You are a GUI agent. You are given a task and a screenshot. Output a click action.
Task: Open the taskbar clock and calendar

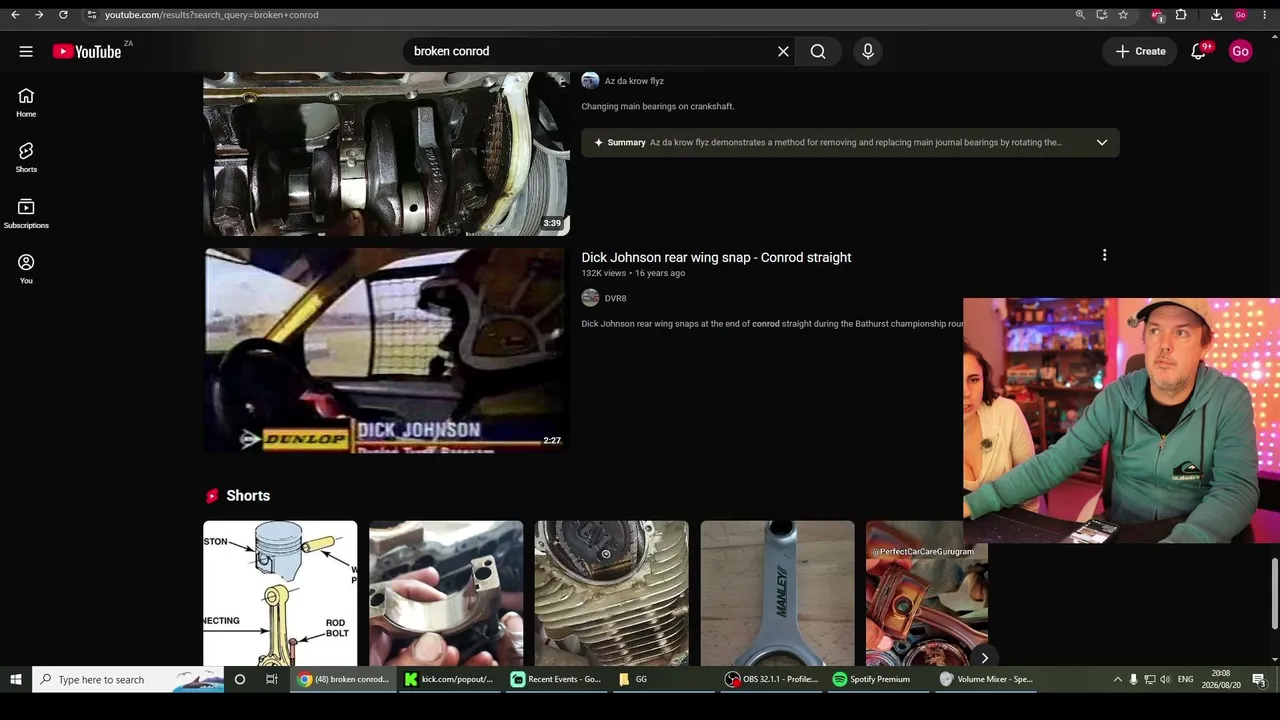click(x=1221, y=680)
